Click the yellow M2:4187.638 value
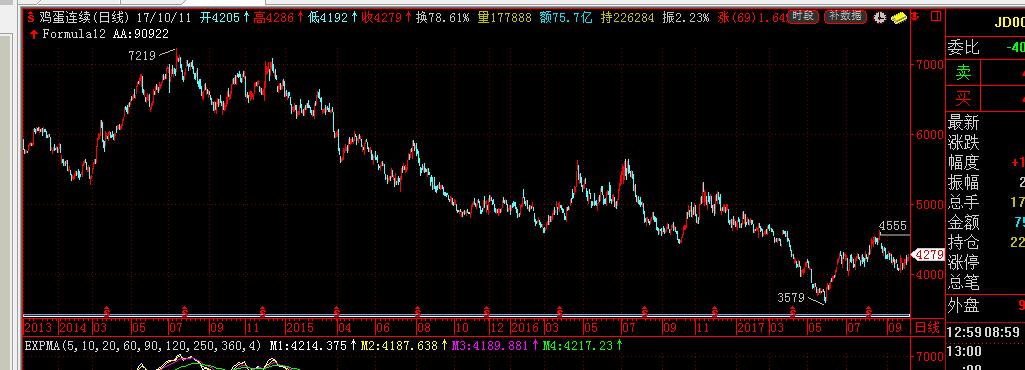 coord(399,345)
